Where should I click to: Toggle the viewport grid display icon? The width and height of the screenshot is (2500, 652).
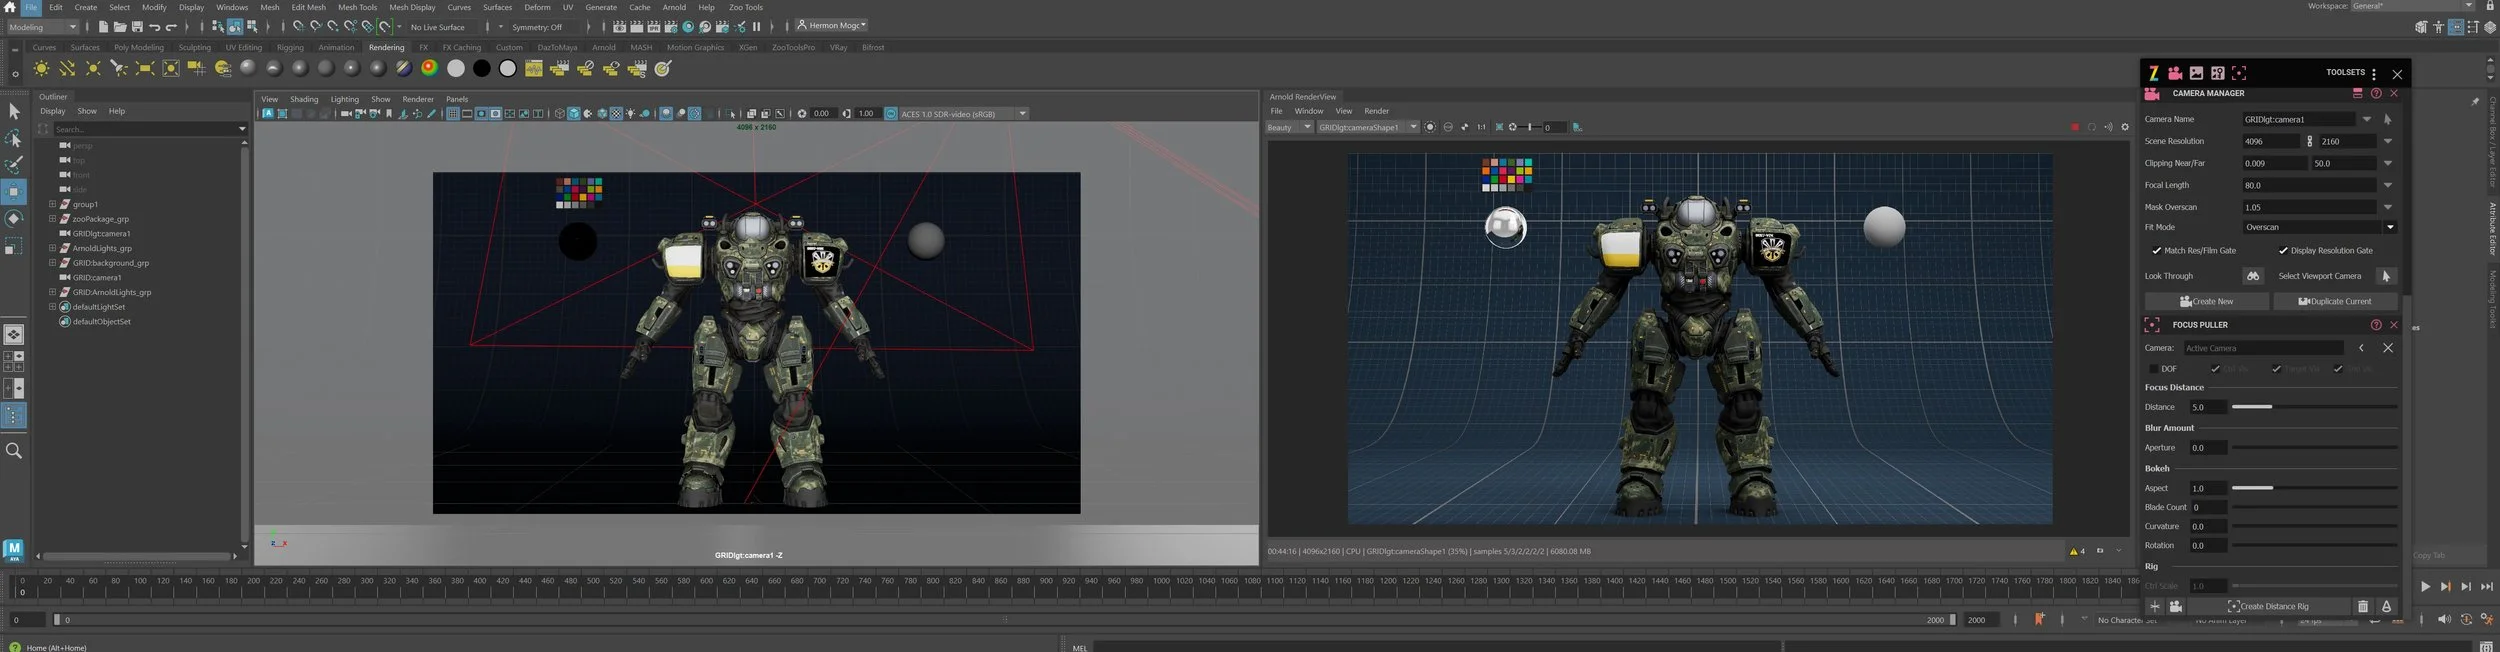click(453, 114)
